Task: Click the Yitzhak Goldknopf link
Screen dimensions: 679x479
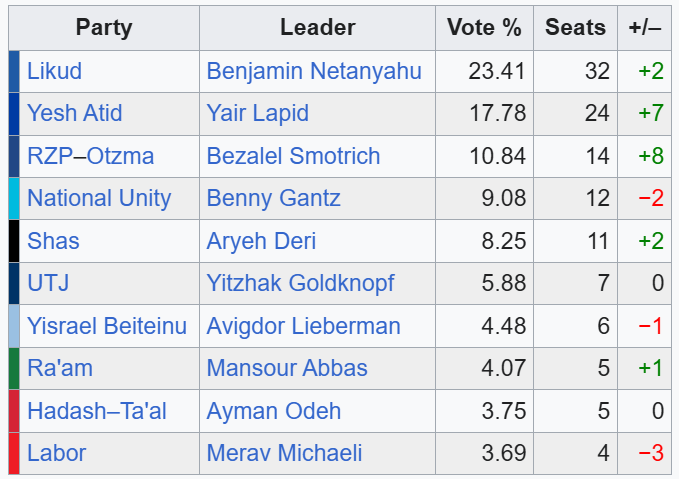Action: 300,284
